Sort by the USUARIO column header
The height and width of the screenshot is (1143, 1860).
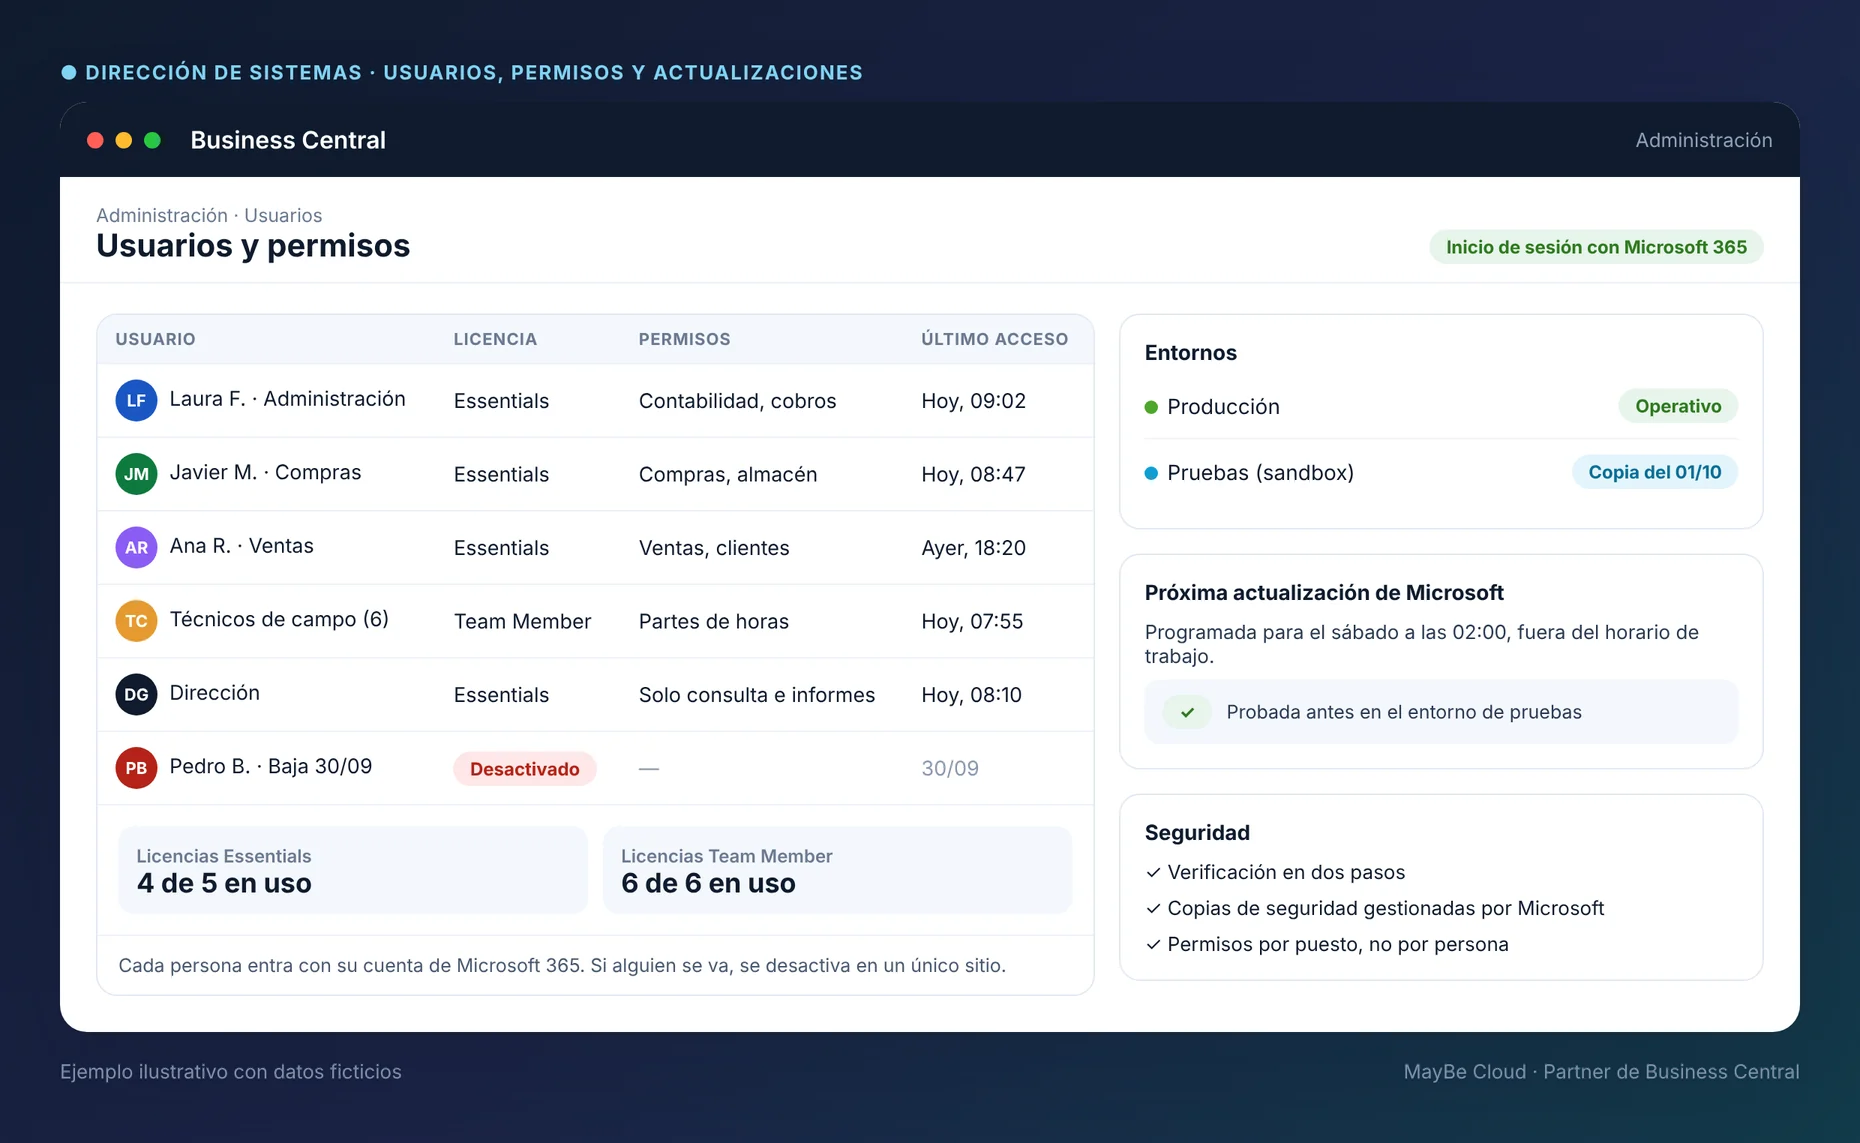[155, 339]
